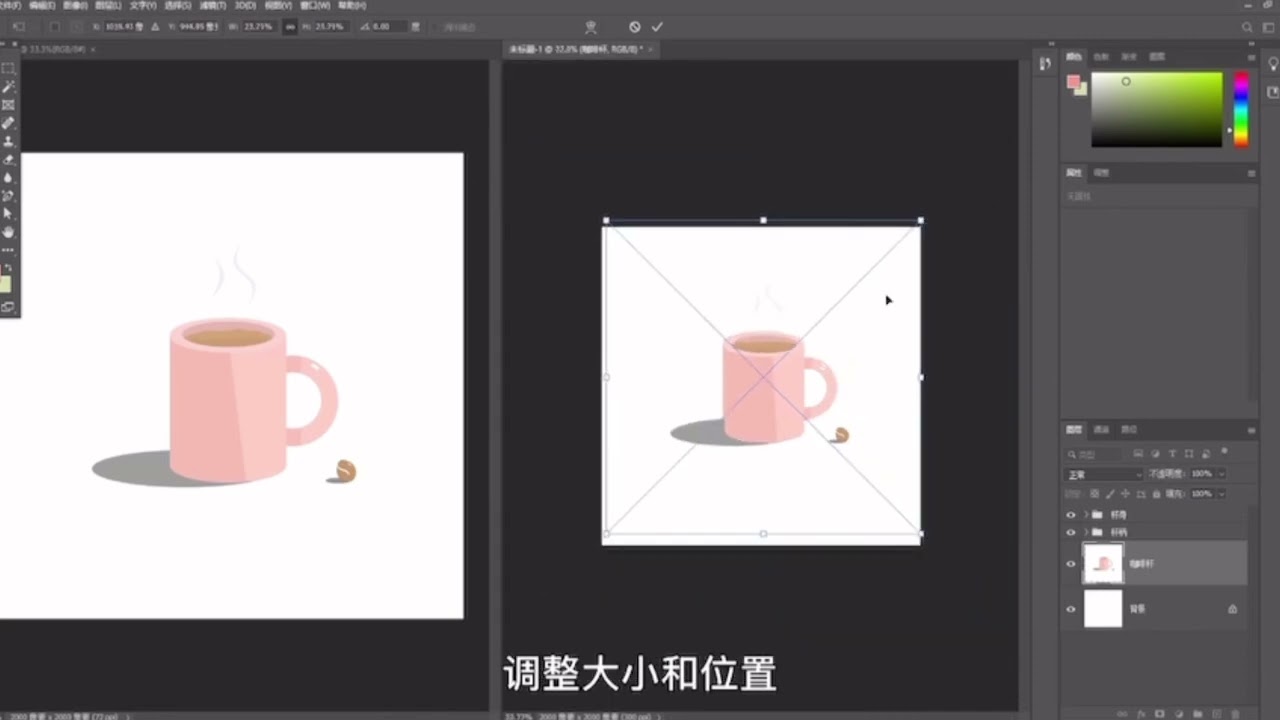Hide the selected coffee cup layer eye icon
Image resolution: width=1280 pixels, height=720 pixels.
1071,564
